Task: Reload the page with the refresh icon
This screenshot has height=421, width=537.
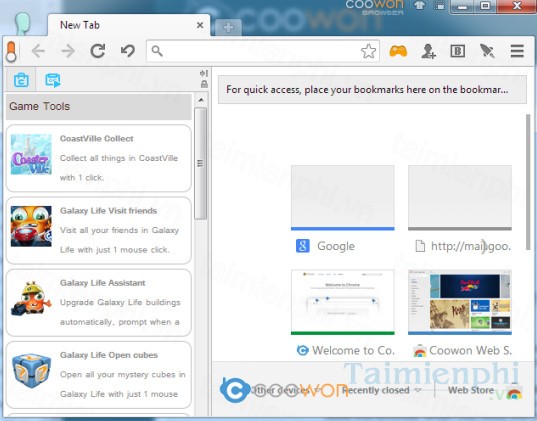Action: pos(98,51)
